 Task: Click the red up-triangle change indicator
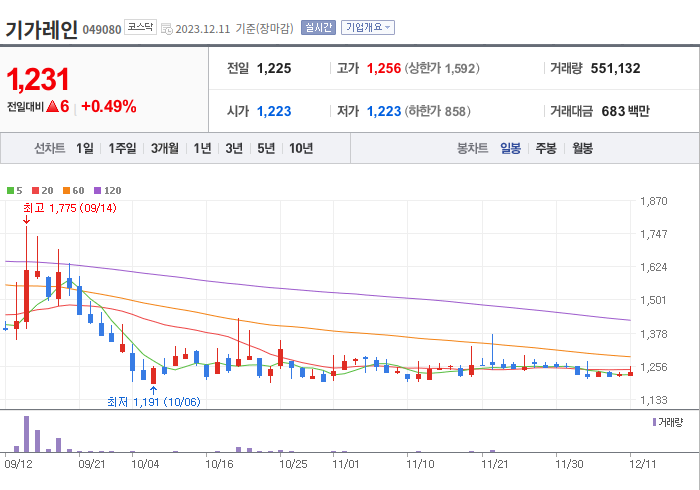click(x=52, y=106)
